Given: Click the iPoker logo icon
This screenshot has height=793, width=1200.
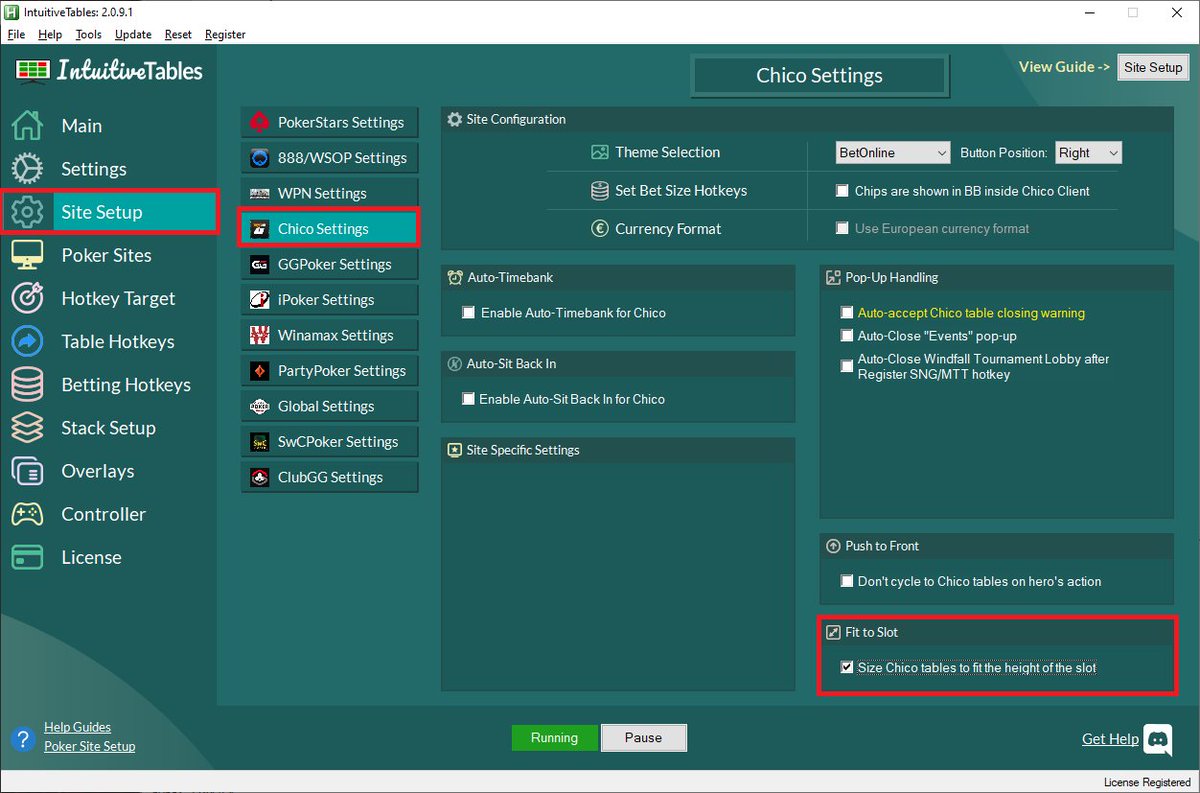Looking at the screenshot, I should click(x=260, y=300).
